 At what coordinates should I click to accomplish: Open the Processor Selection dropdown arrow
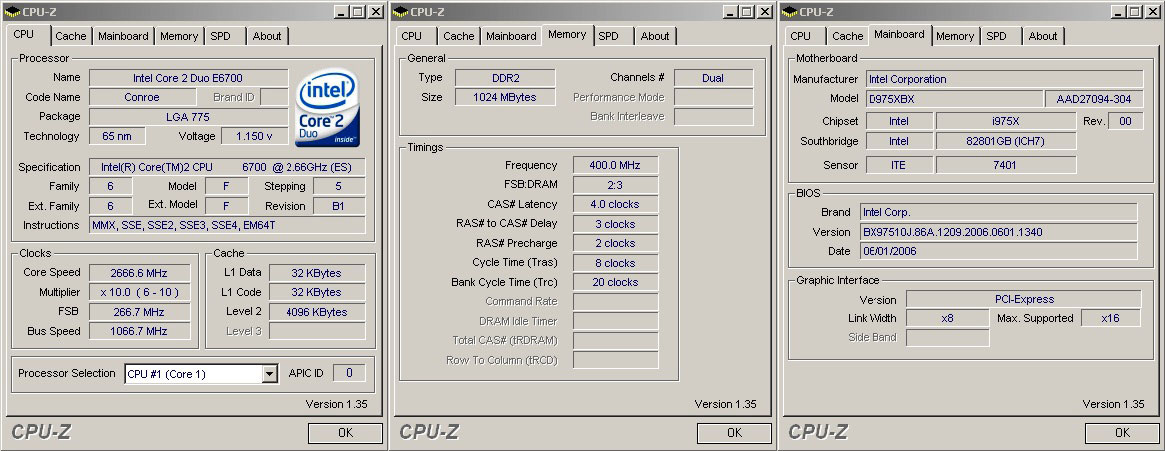pos(269,374)
